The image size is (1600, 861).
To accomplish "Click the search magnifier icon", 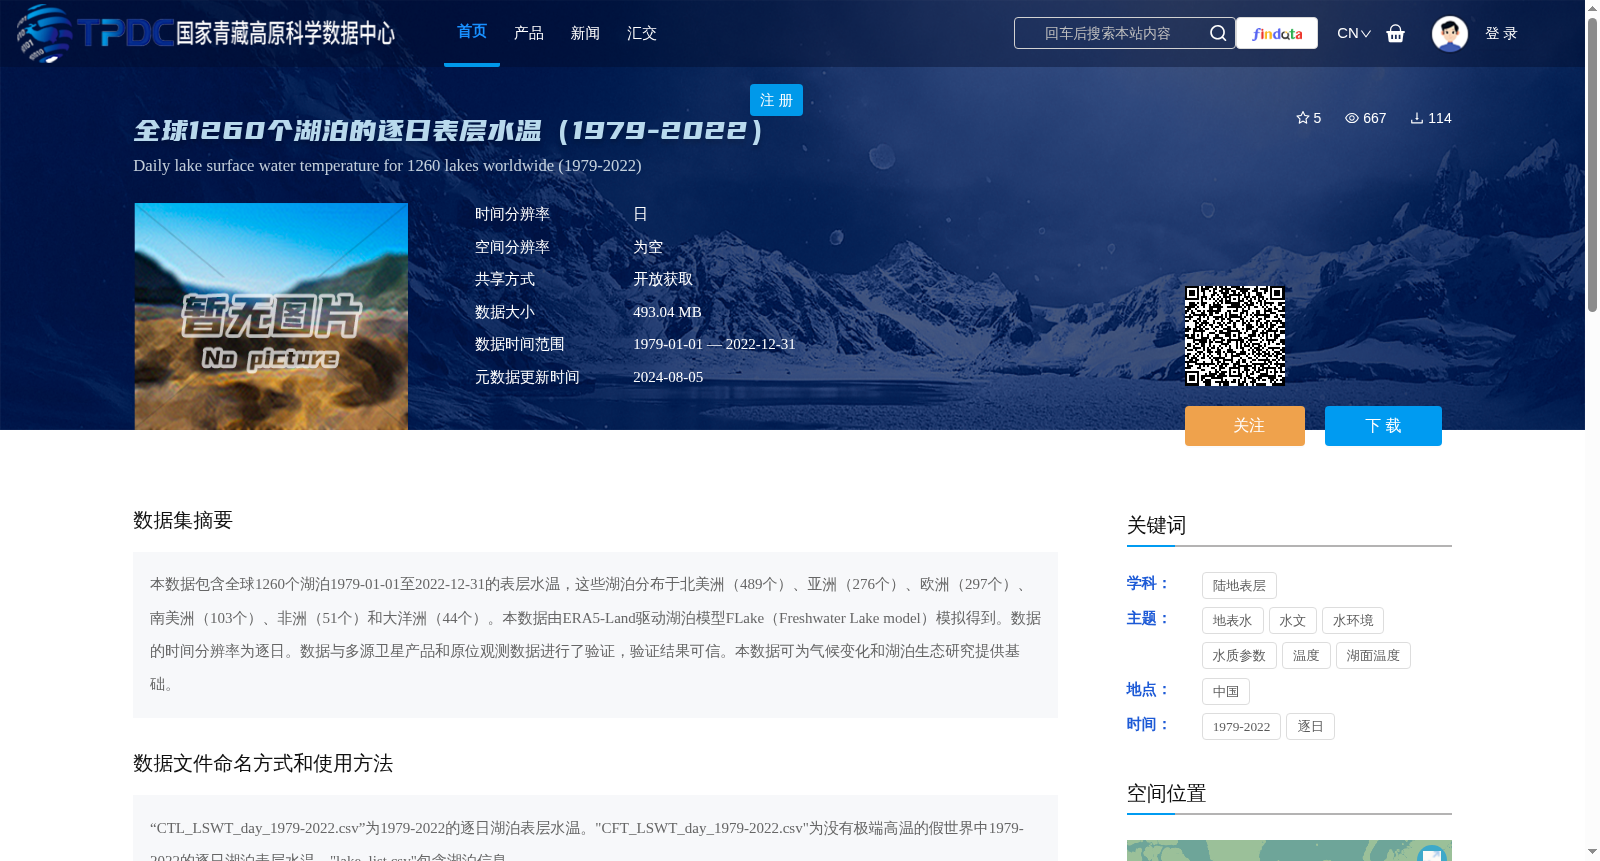I will (1218, 33).
